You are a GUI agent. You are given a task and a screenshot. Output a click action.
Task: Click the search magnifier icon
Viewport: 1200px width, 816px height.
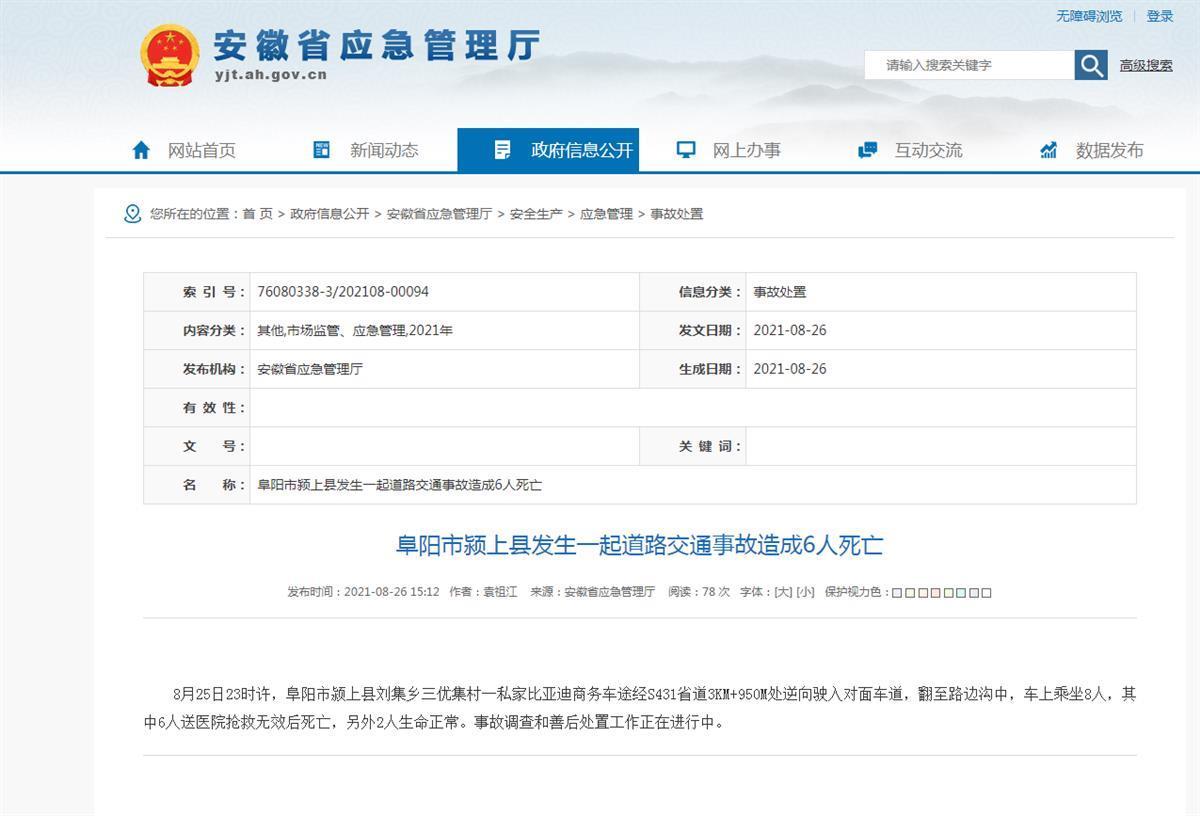coord(1091,65)
